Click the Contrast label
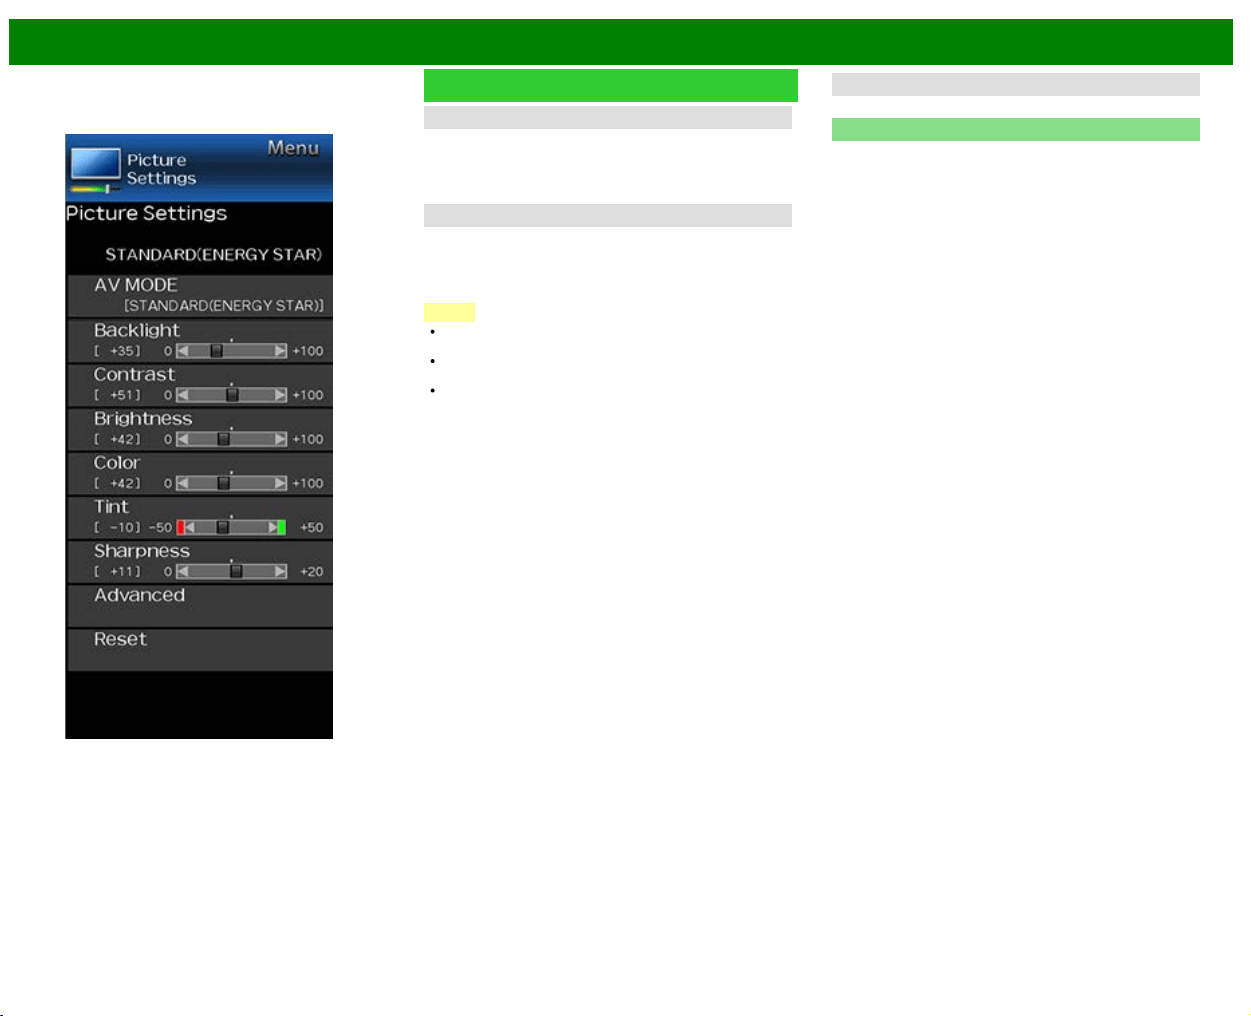1251x1016 pixels. (x=134, y=375)
